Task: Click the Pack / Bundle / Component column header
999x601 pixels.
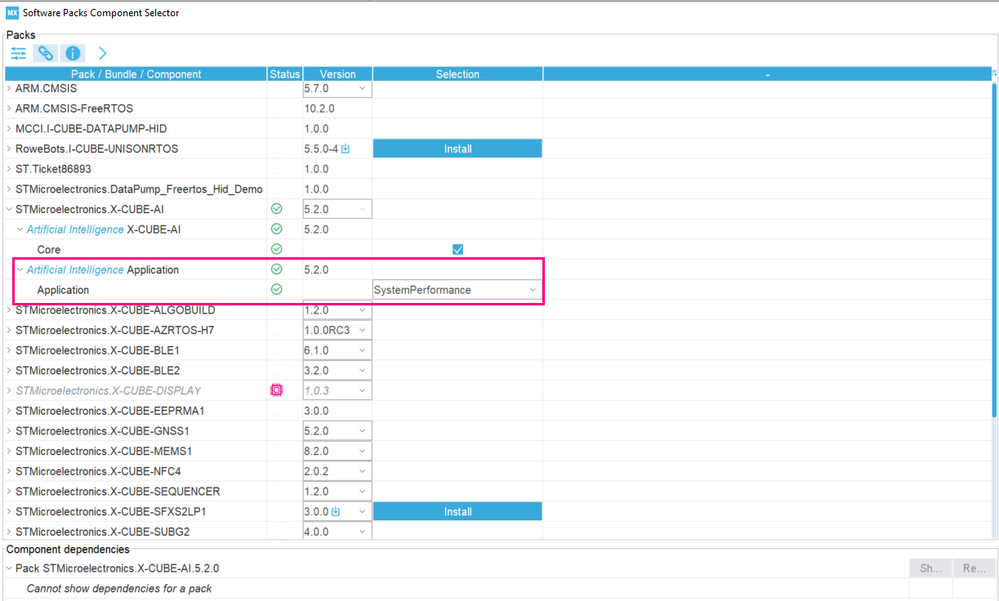Action: 136,74
